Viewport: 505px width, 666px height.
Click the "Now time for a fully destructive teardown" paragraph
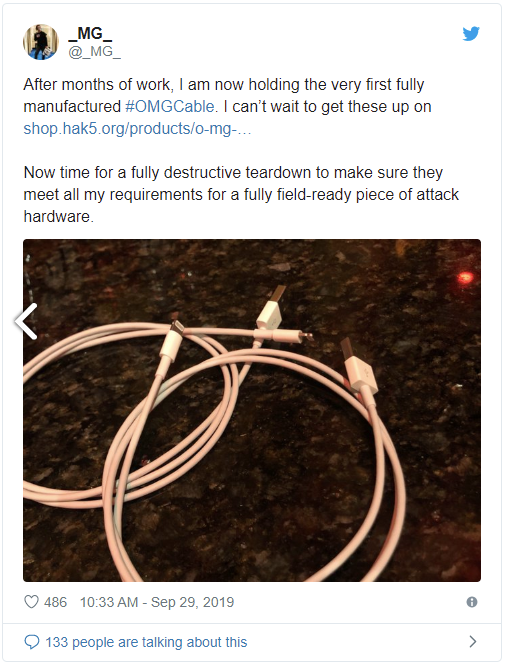coord(241,195)
